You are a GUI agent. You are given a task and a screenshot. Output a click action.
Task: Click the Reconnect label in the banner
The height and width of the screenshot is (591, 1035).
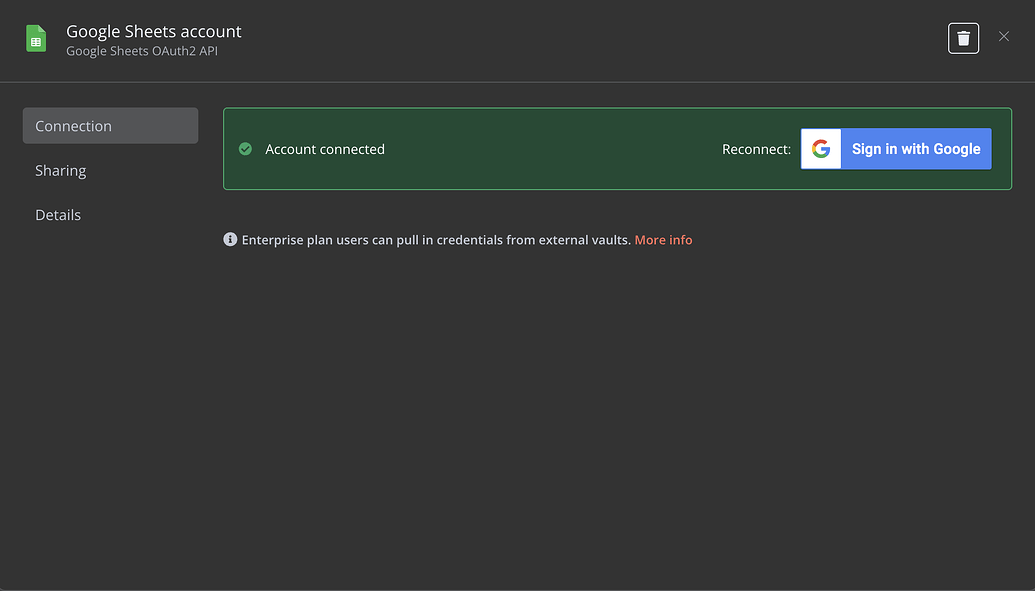click(x=757, y=148)
